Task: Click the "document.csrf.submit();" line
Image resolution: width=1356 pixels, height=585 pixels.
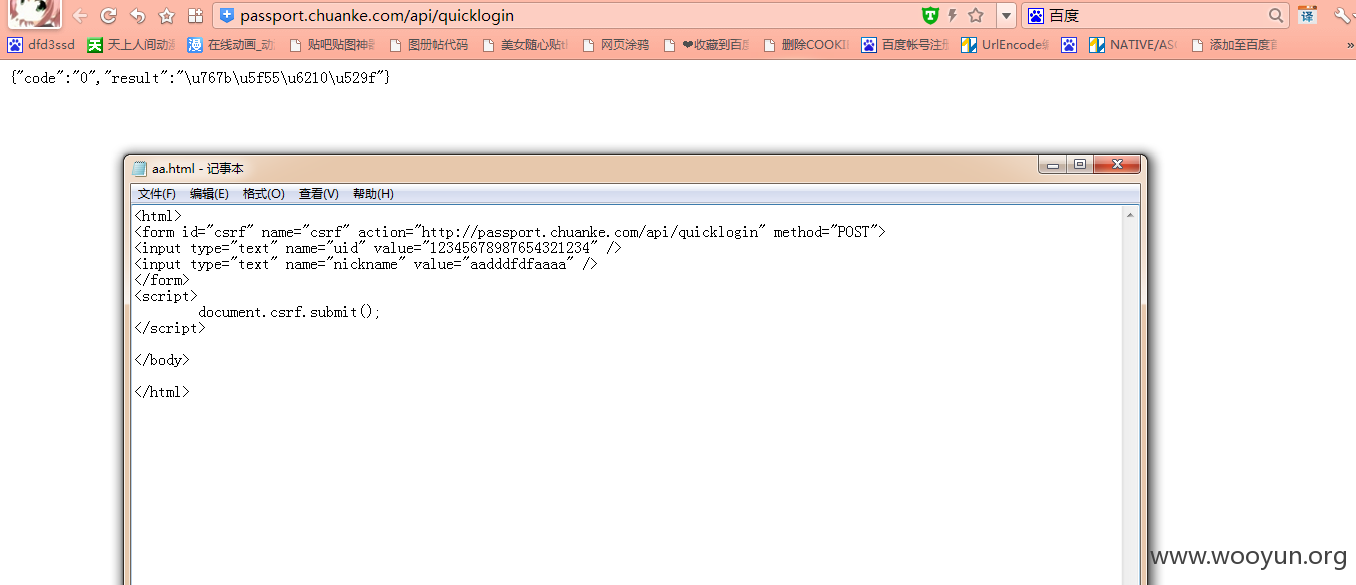Action: point(289,312)
